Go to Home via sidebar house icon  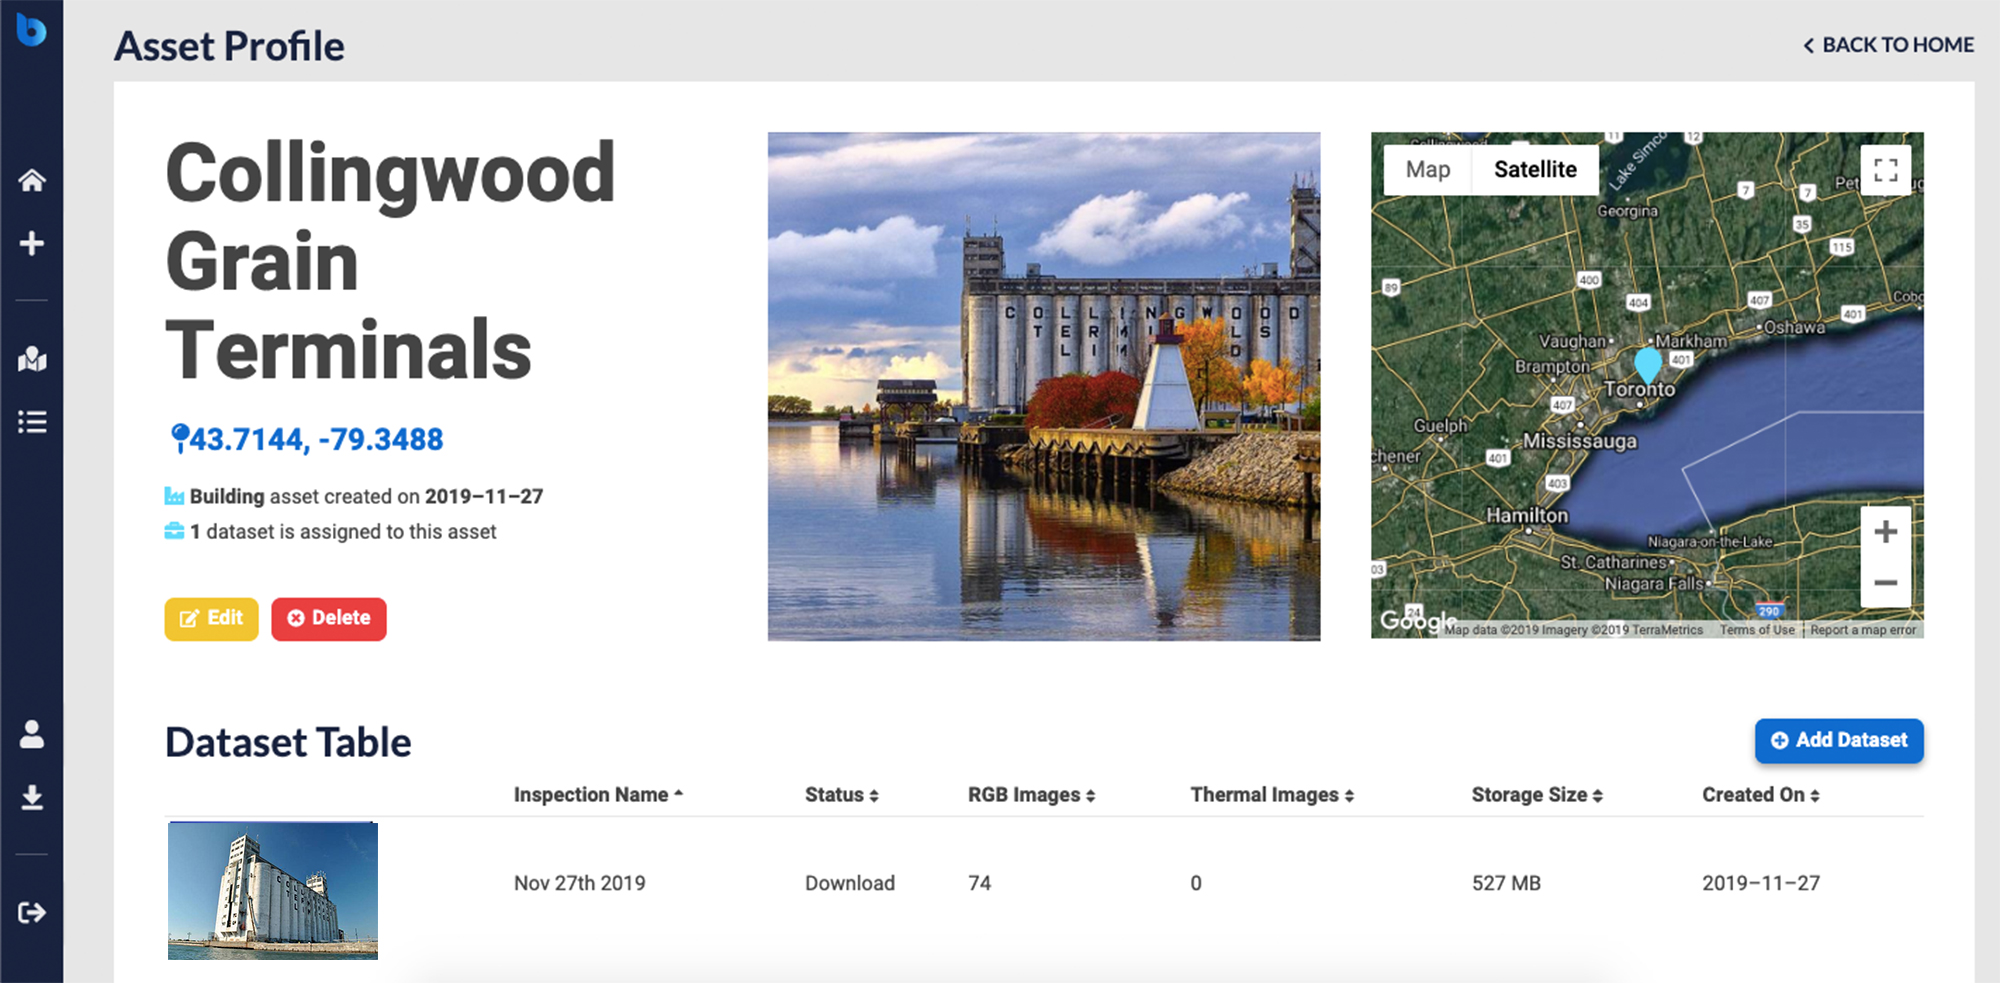tap(32, 180)
